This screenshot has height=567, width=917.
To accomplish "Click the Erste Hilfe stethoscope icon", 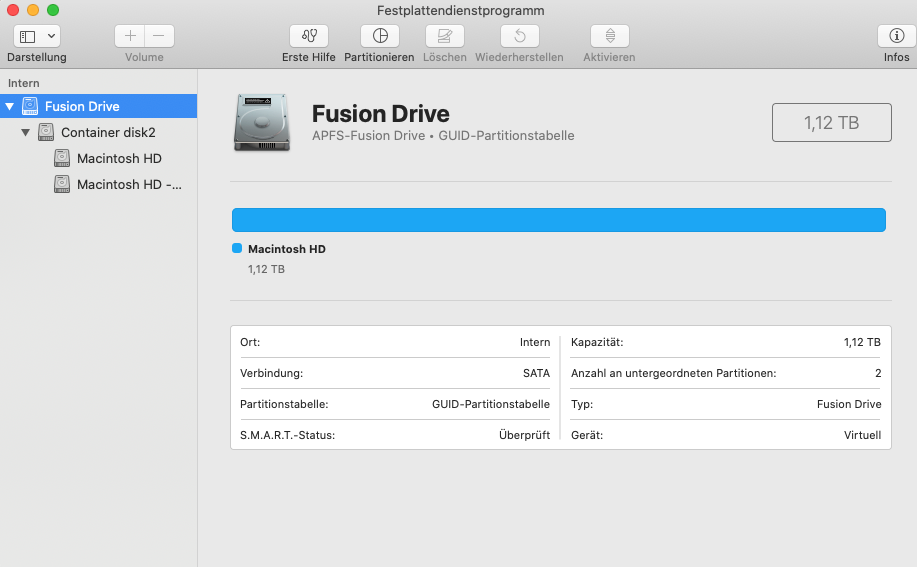I will (308, 36).
